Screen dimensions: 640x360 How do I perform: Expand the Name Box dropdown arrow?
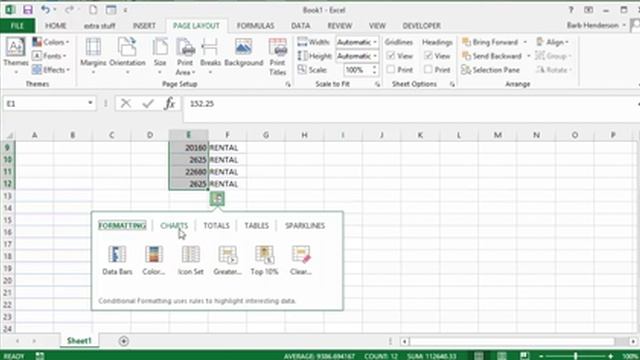coord(90,103)
